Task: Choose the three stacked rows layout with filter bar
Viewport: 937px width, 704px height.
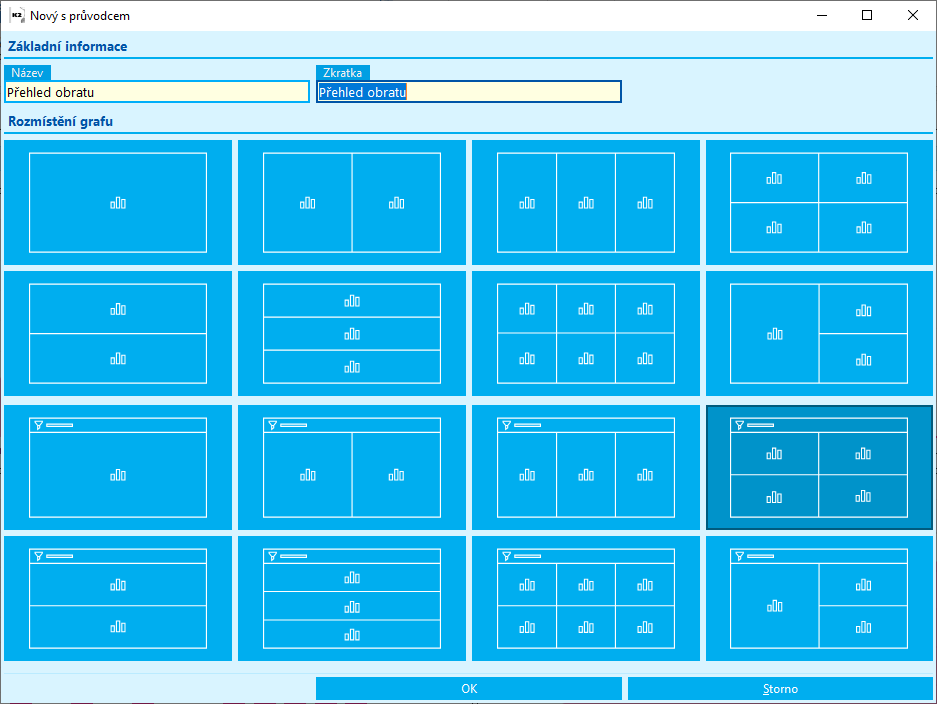Action: (x=352, y=598)
